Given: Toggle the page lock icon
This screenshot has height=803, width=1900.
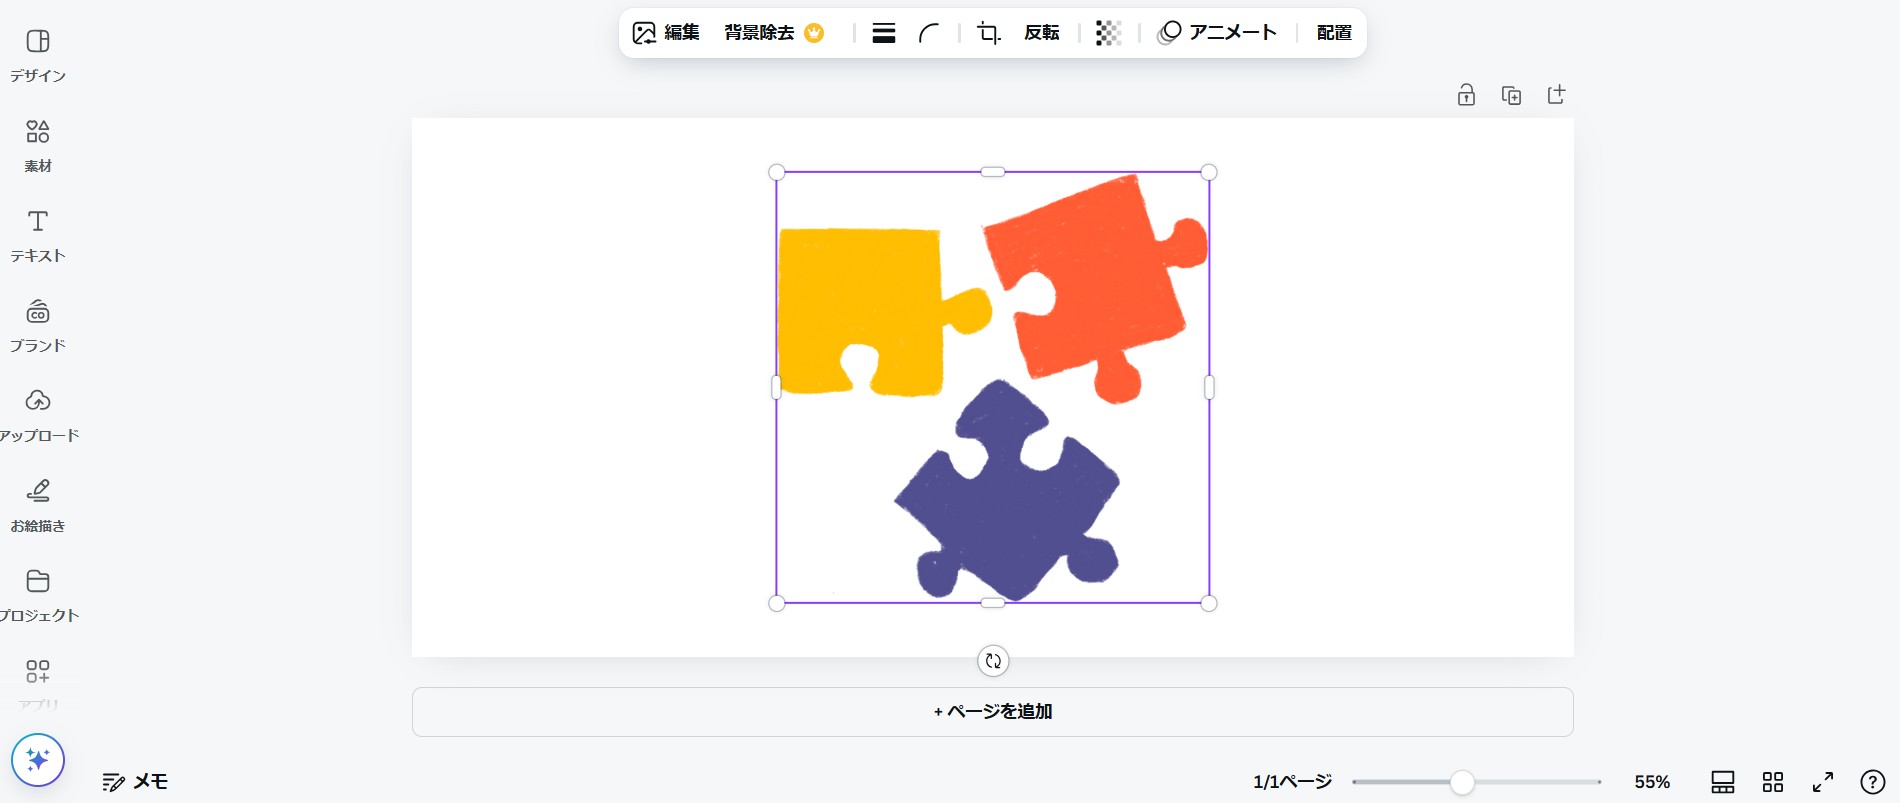Looking at the screenshot, I should (x=1466, y=95).
